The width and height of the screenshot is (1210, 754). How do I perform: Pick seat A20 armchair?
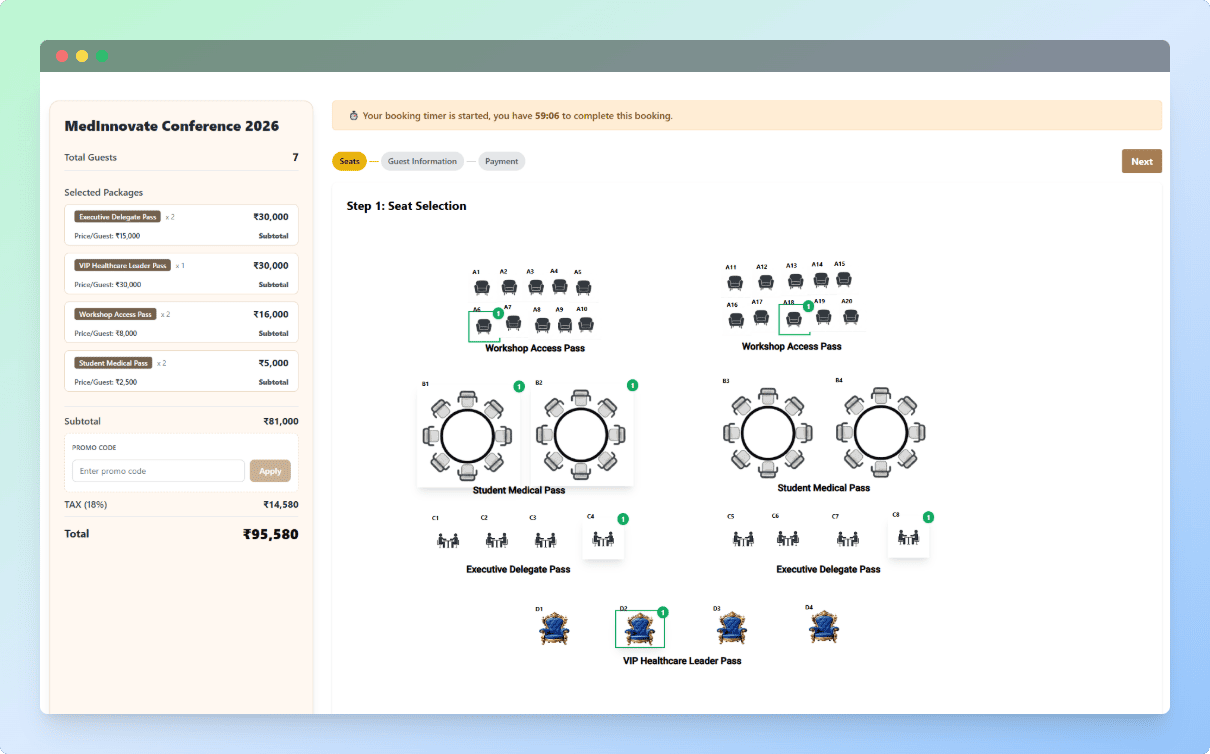[x=851, y=316]
